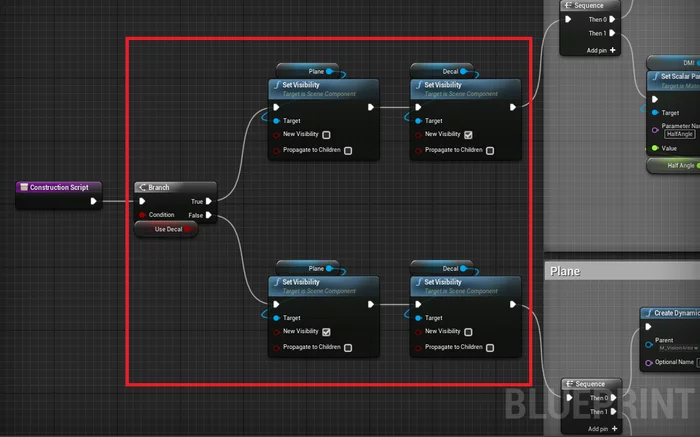Viewport: 700px width, 437px height.
Task: Select the Construction Script node title
Action: 59,187
